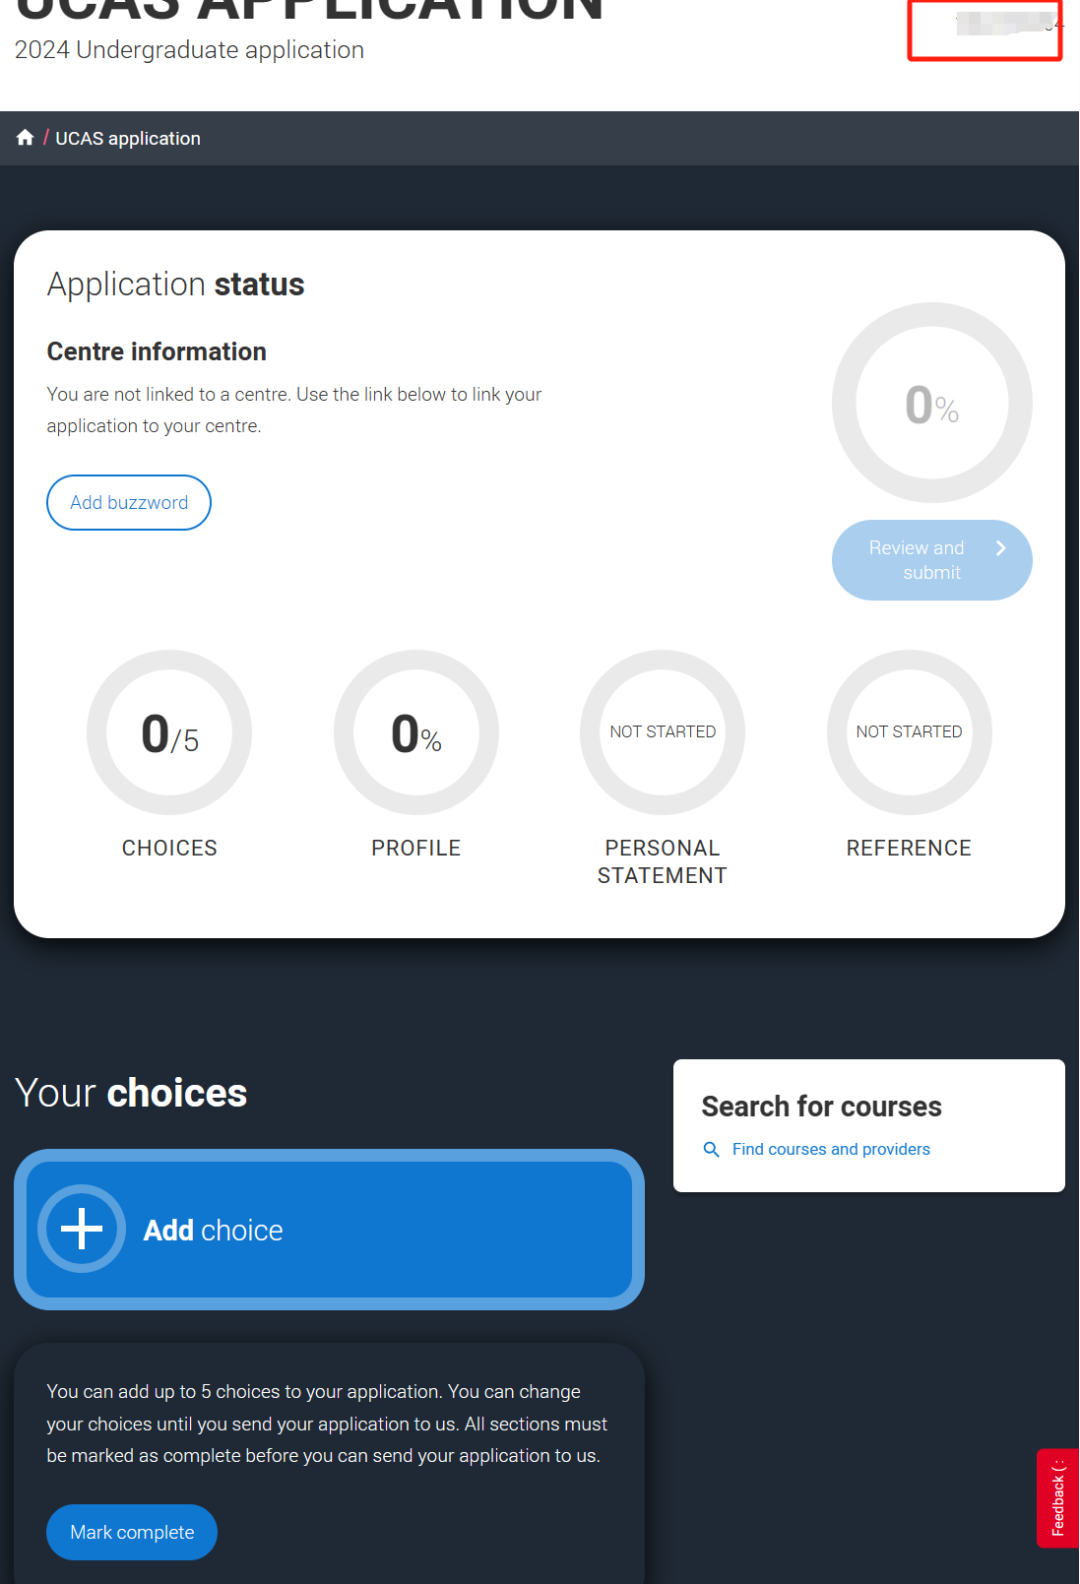Click the overall 0% application progress ring
Screen dimensions: 1080x1584
932,403
